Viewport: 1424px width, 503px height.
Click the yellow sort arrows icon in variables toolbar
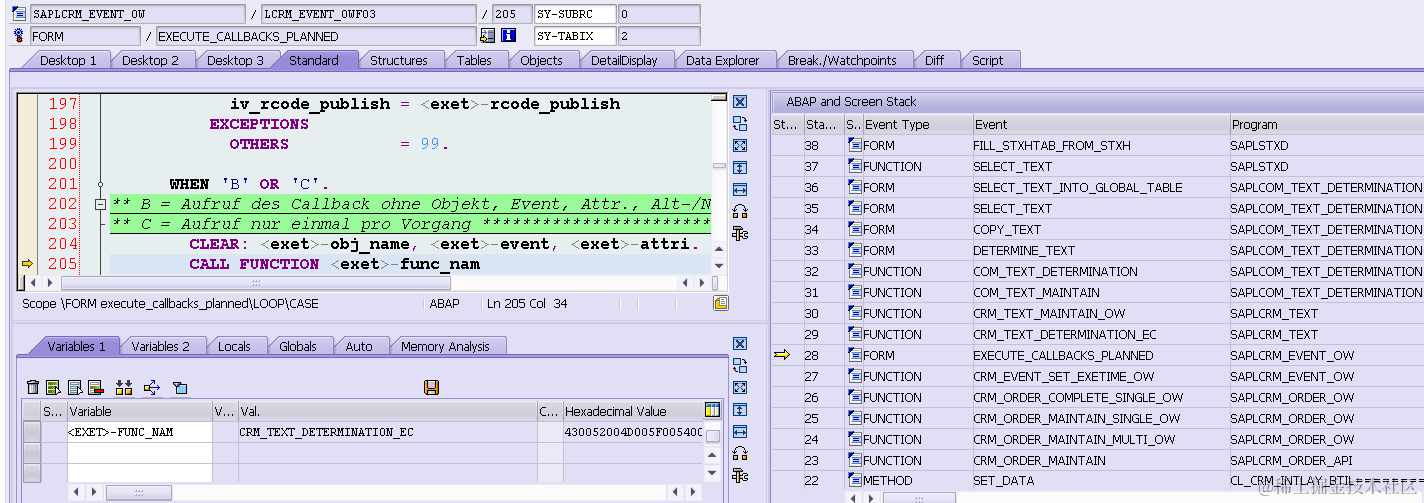(x=124, y=387)
